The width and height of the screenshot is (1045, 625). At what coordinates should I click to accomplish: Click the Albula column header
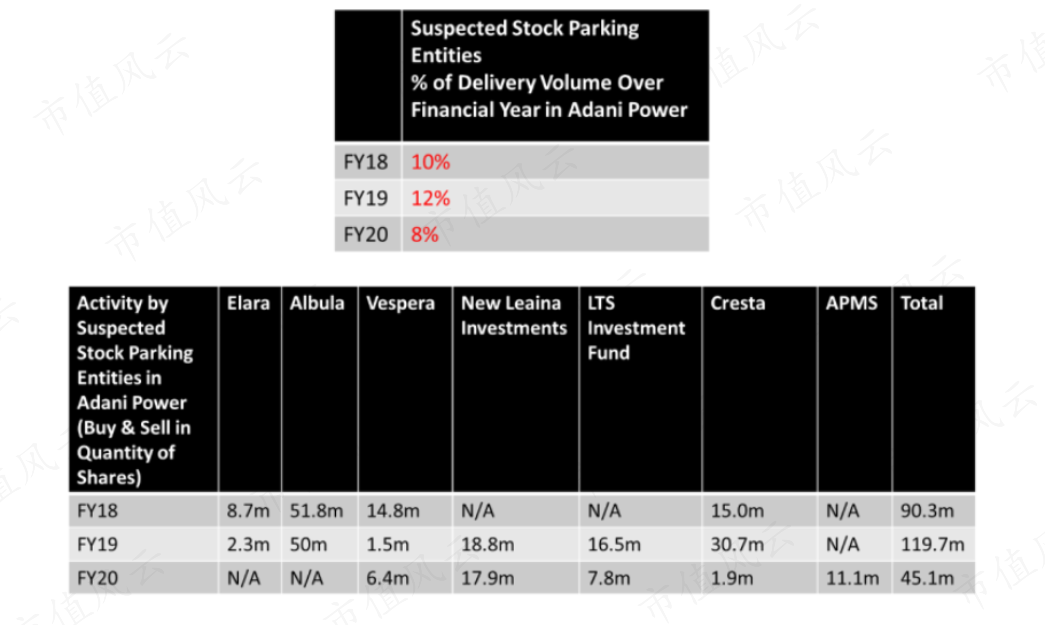click(319, 390)
